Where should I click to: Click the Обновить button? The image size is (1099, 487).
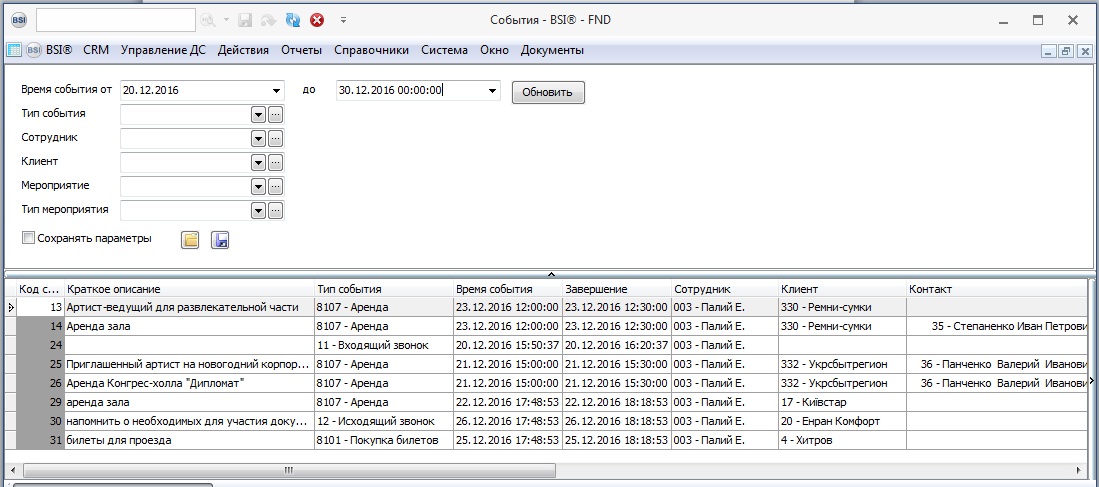click(x=548, y=92)
